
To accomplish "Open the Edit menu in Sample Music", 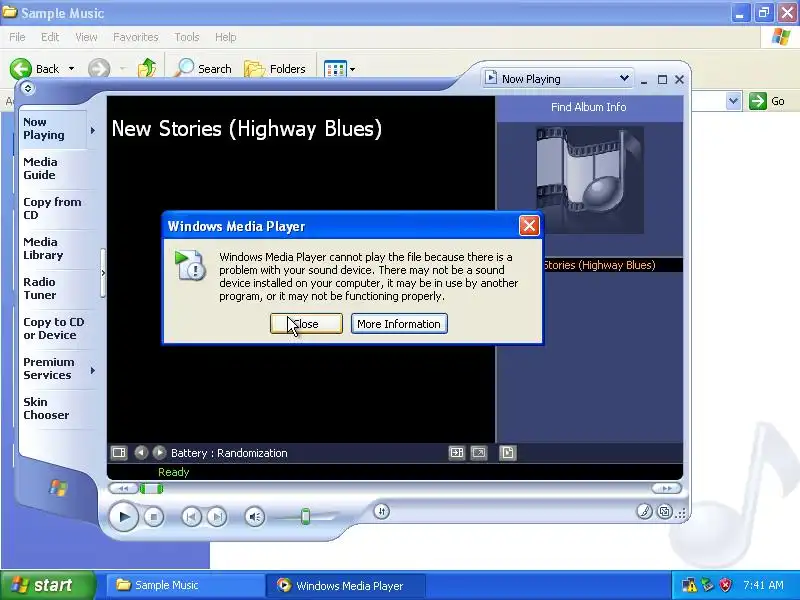I will (x=49, y=37).
